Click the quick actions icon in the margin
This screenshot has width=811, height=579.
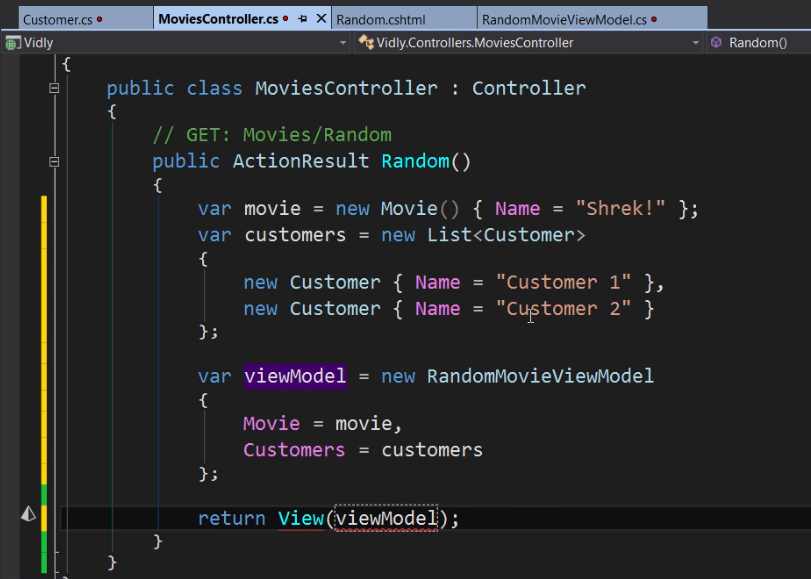(x=28, y=513)
